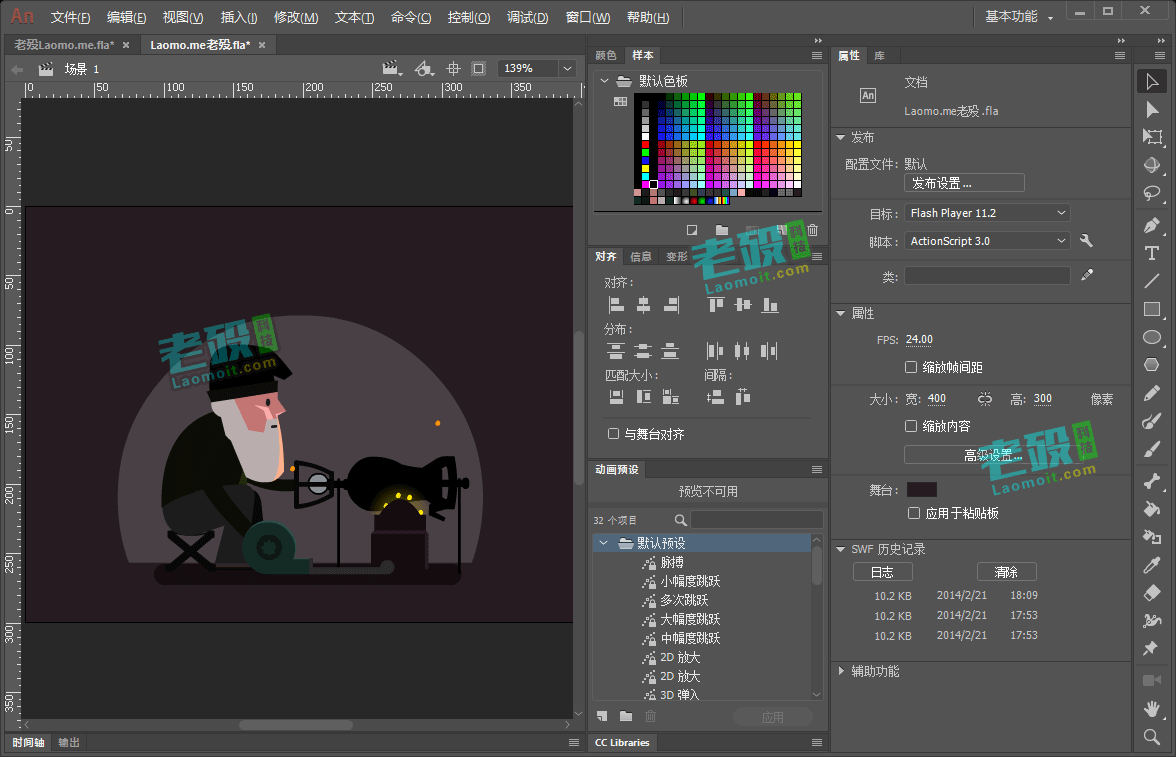This screenshot has width=1176, height=757.
Task: Open Flash Player 11.2 target dropdown
Action: [x=987, y=213]
